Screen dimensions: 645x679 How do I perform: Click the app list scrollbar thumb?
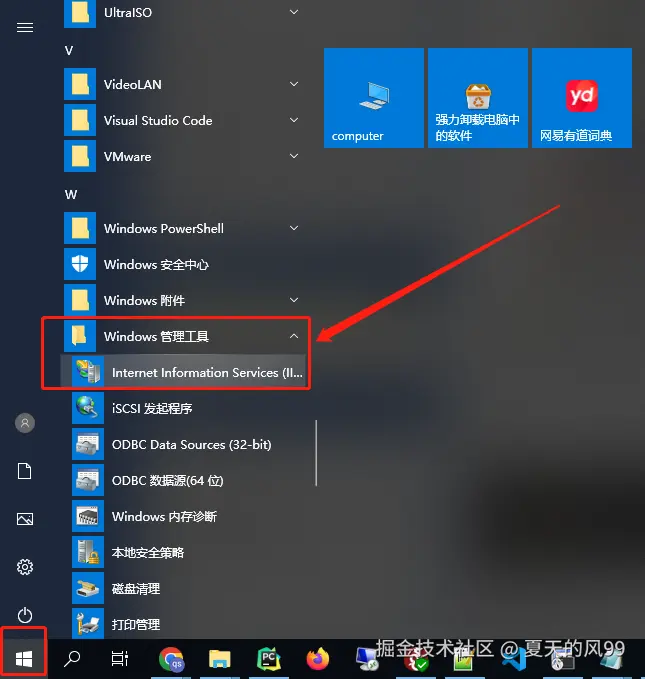(x=316, y=453)
